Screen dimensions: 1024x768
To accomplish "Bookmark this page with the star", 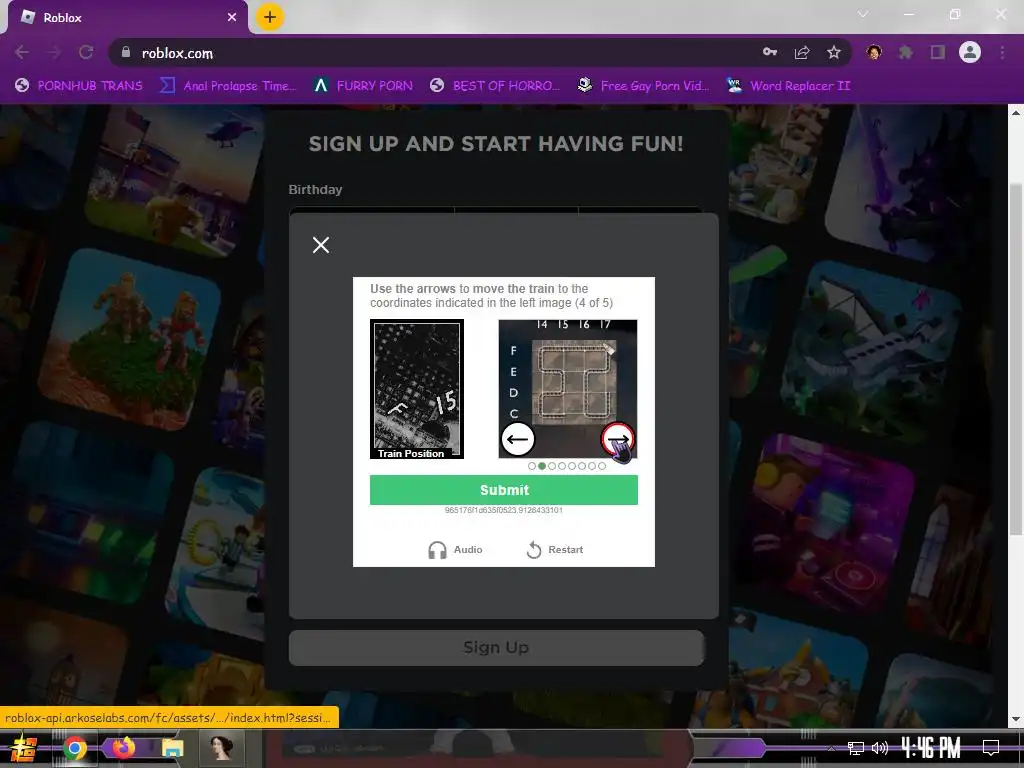I will 833,52.
